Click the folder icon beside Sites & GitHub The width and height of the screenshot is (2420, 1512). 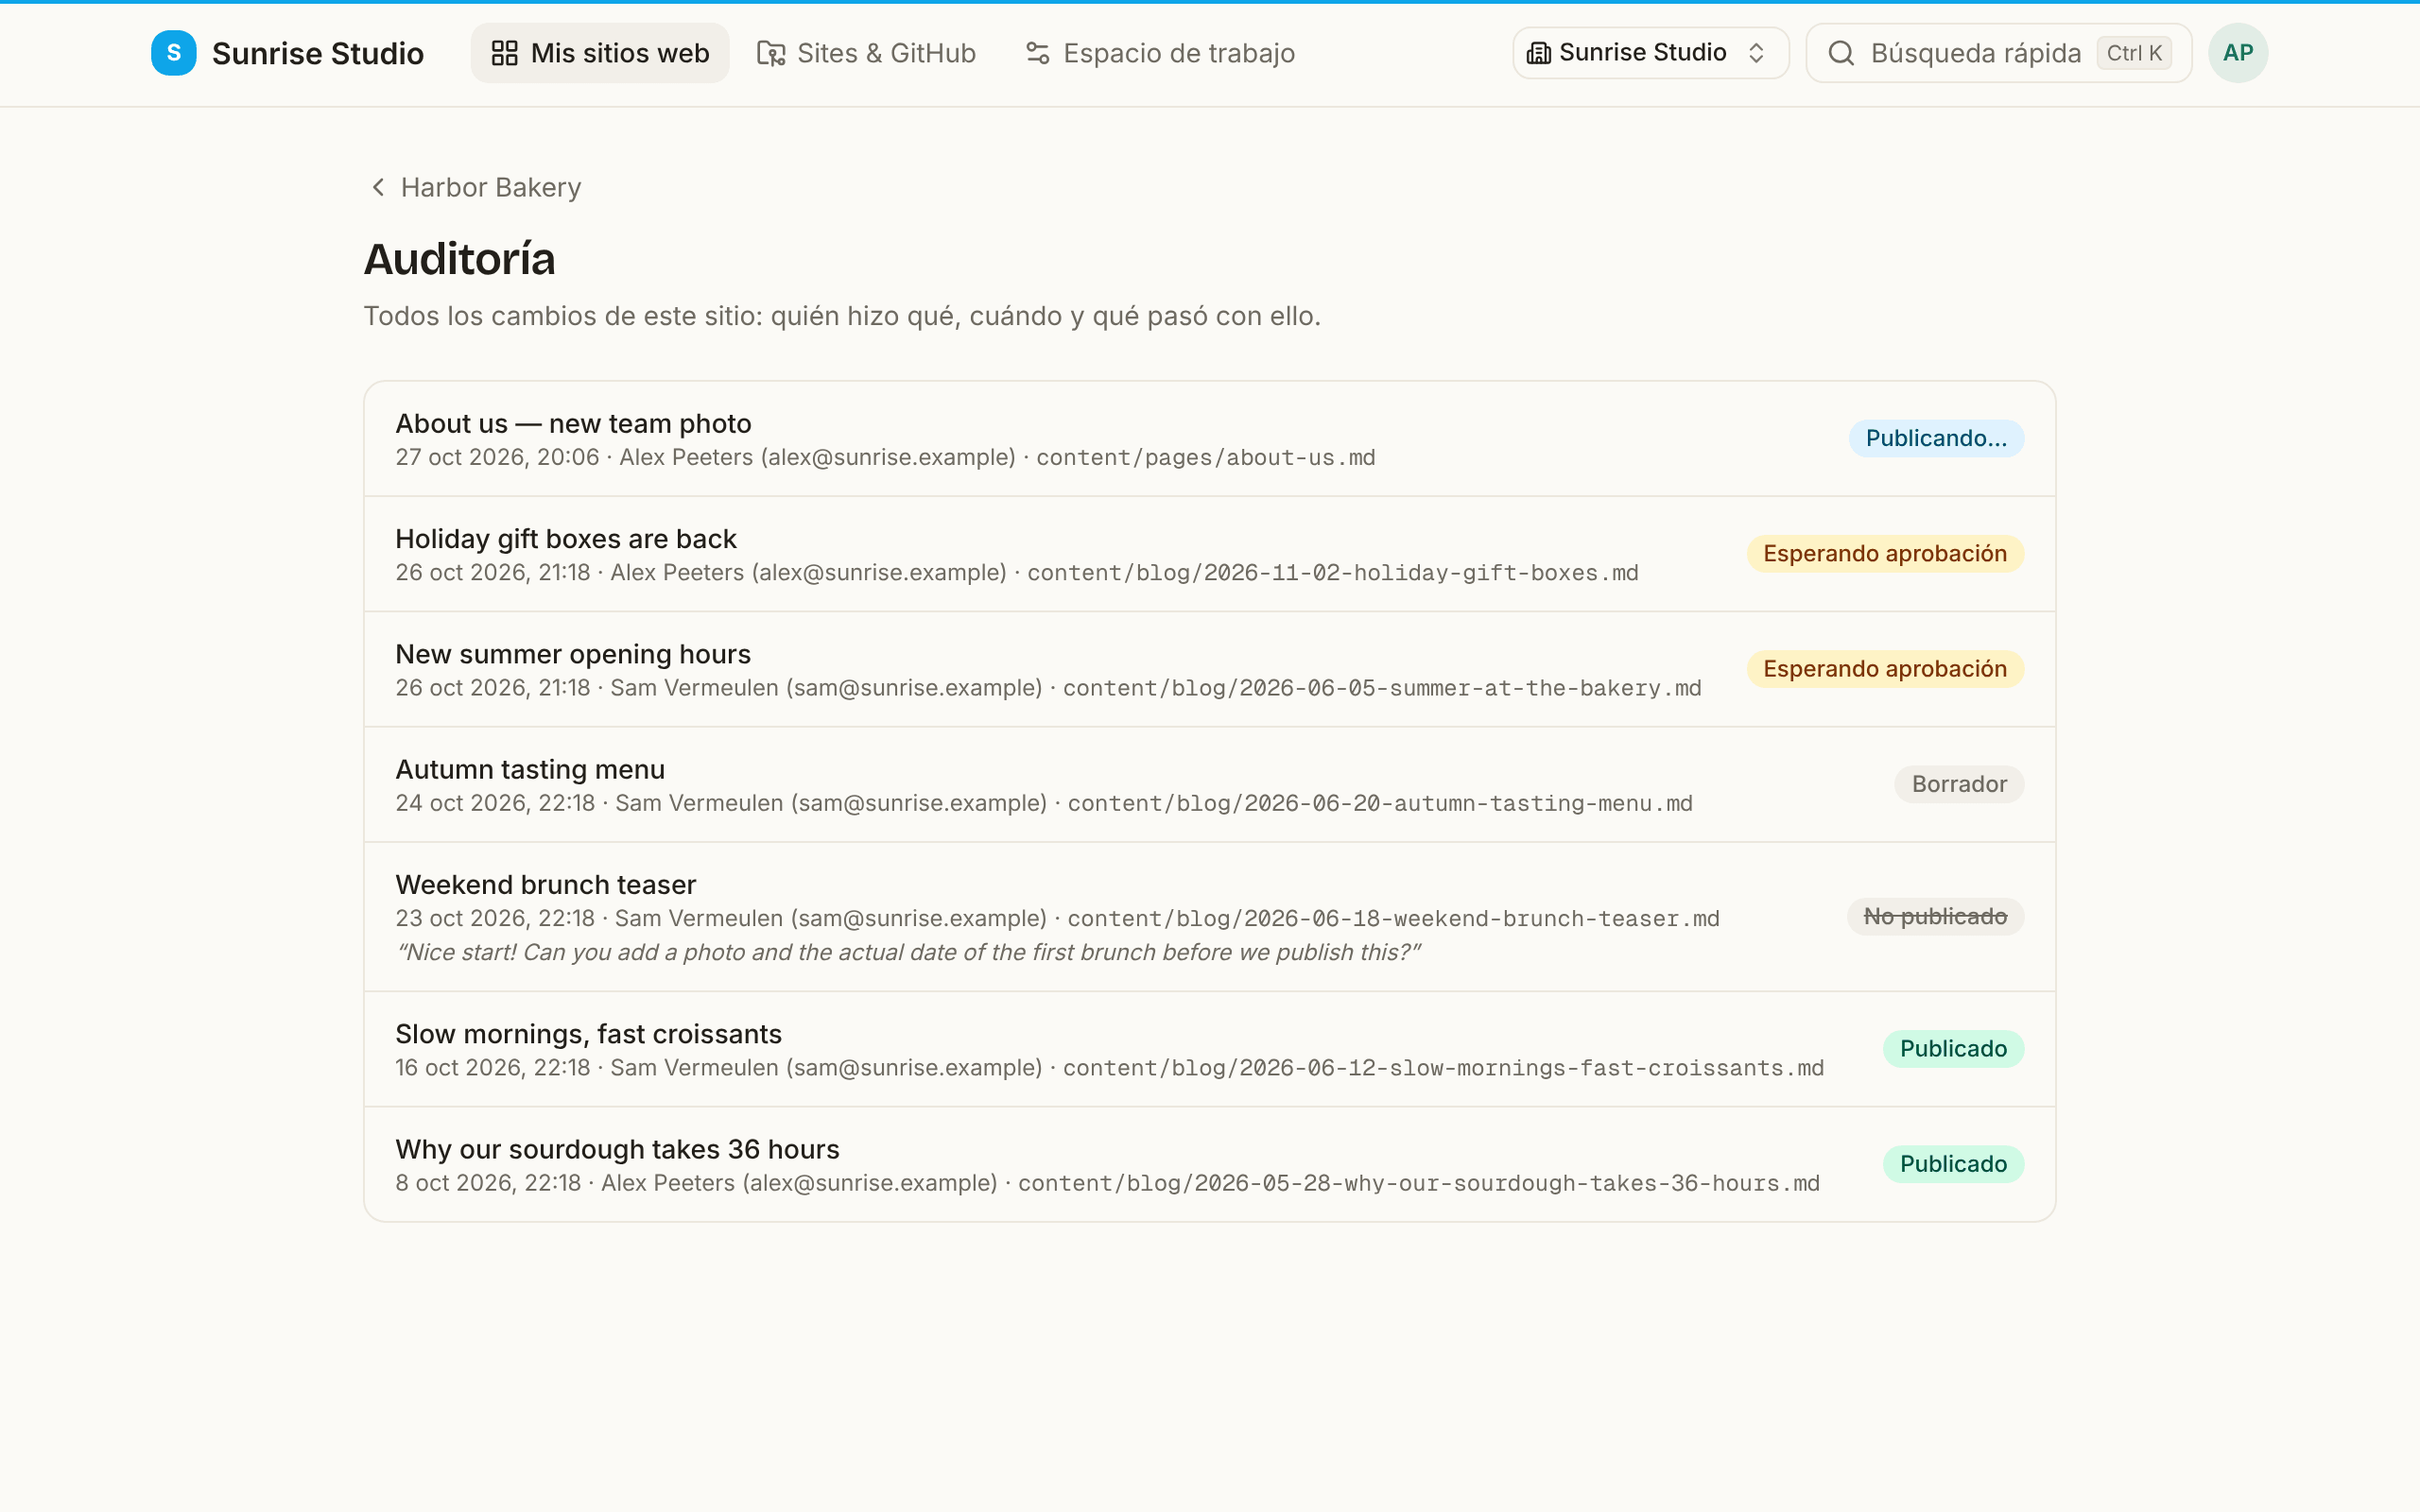771,53
